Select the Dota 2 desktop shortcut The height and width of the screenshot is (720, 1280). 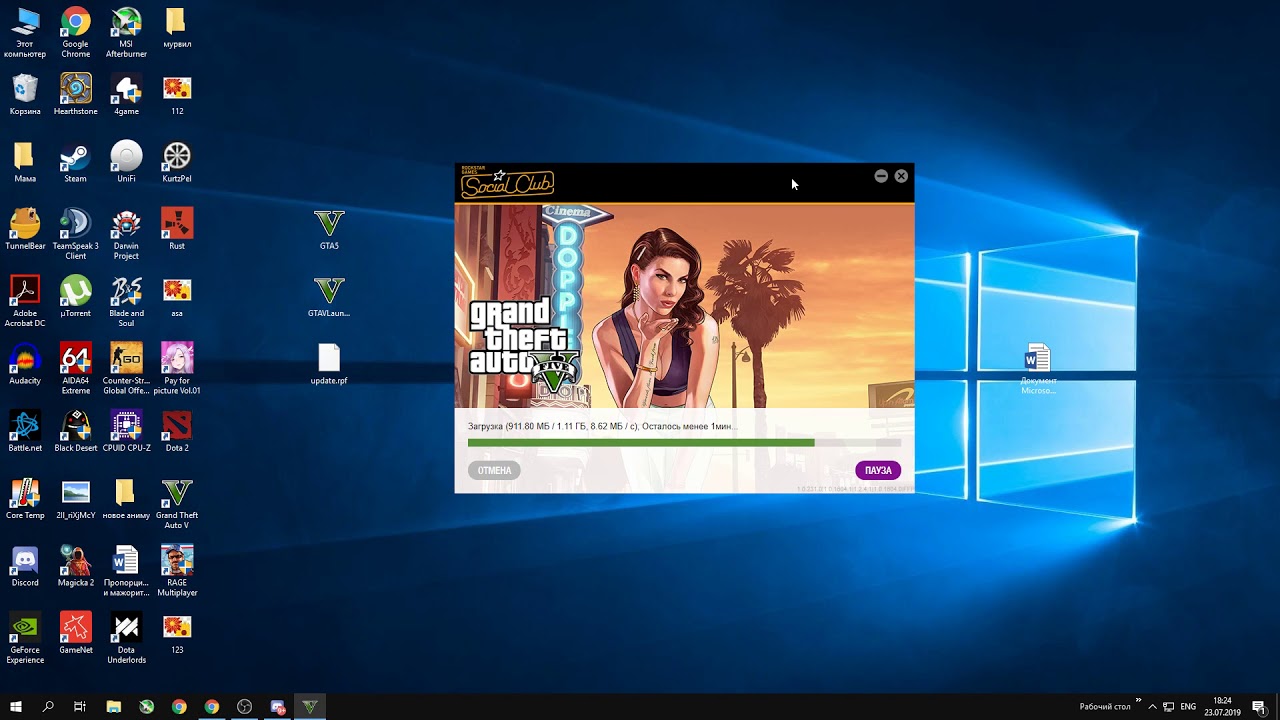pyautogui.click(x=177, y=431)
